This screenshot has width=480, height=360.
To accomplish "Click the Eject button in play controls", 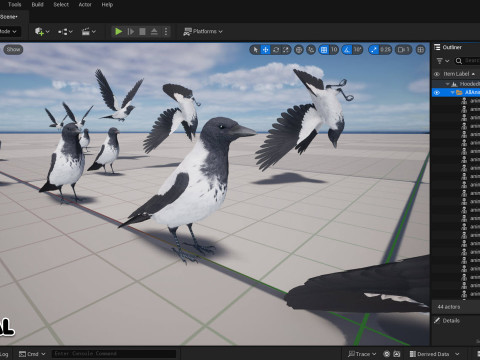I will tap(154, 31).
